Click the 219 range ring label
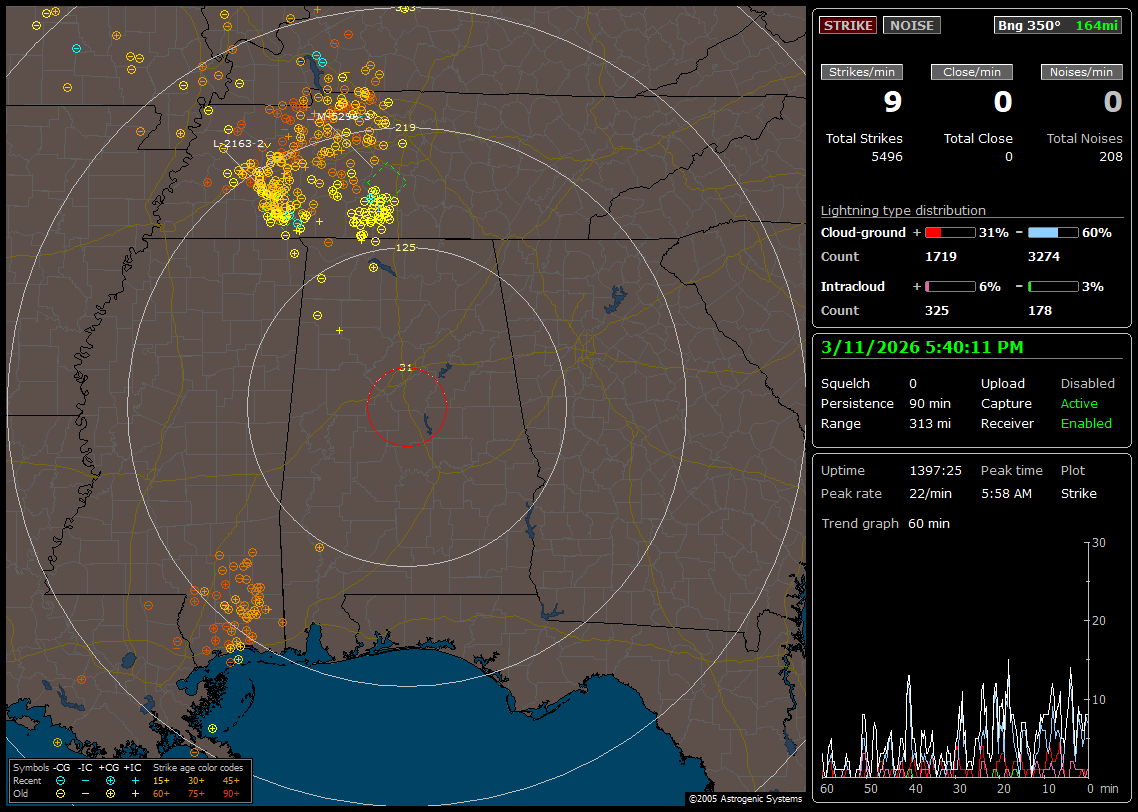Screen dimensions: 1138x812 pos(405,128)
